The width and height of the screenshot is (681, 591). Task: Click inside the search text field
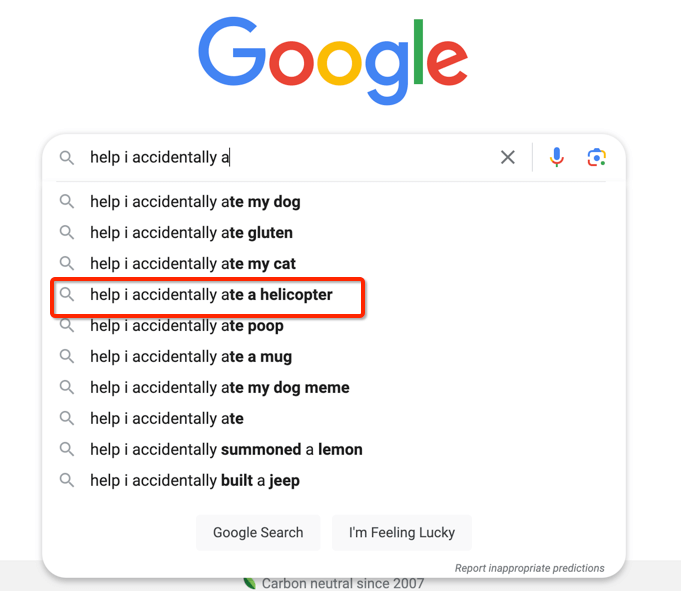tap(291, 157)
